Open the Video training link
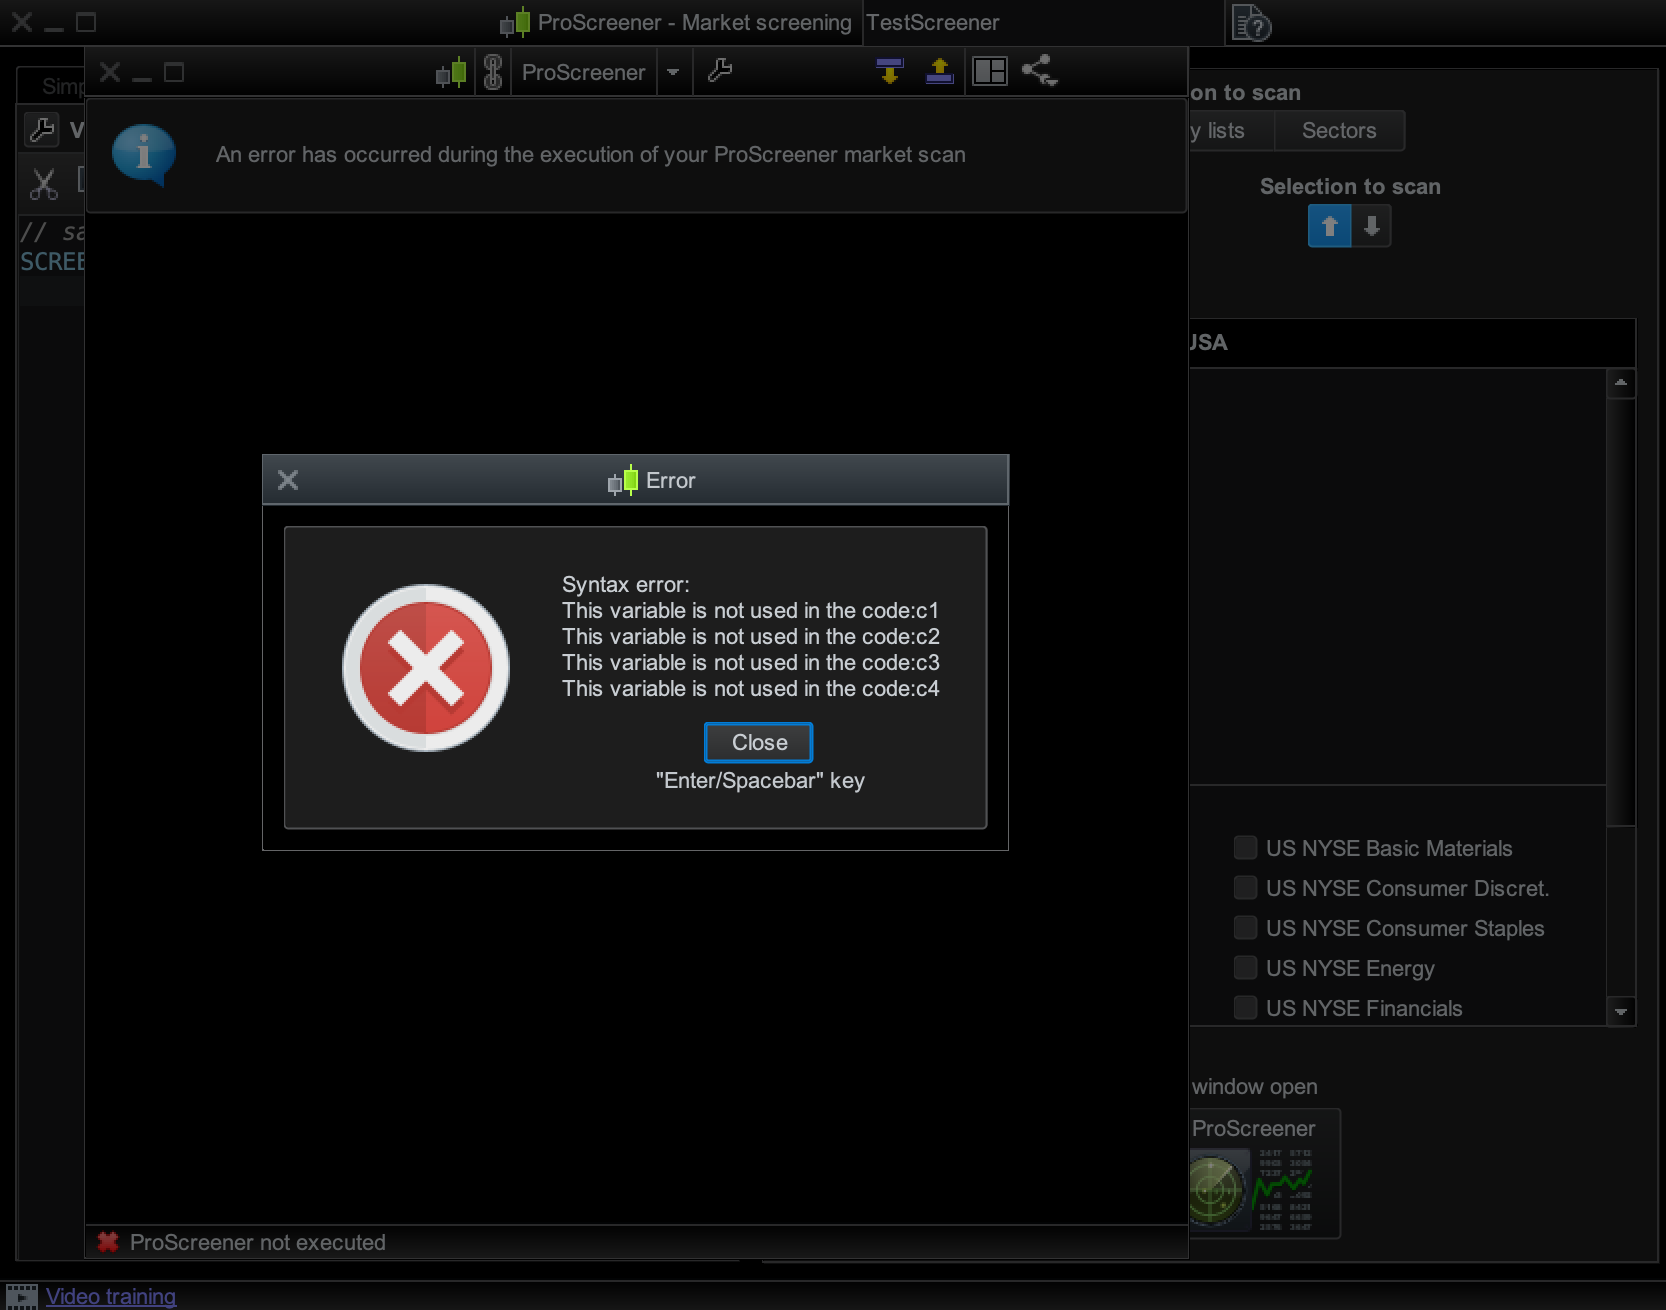The width and height of the screenshot is (1666, 1310). (x=111, y=1296)
